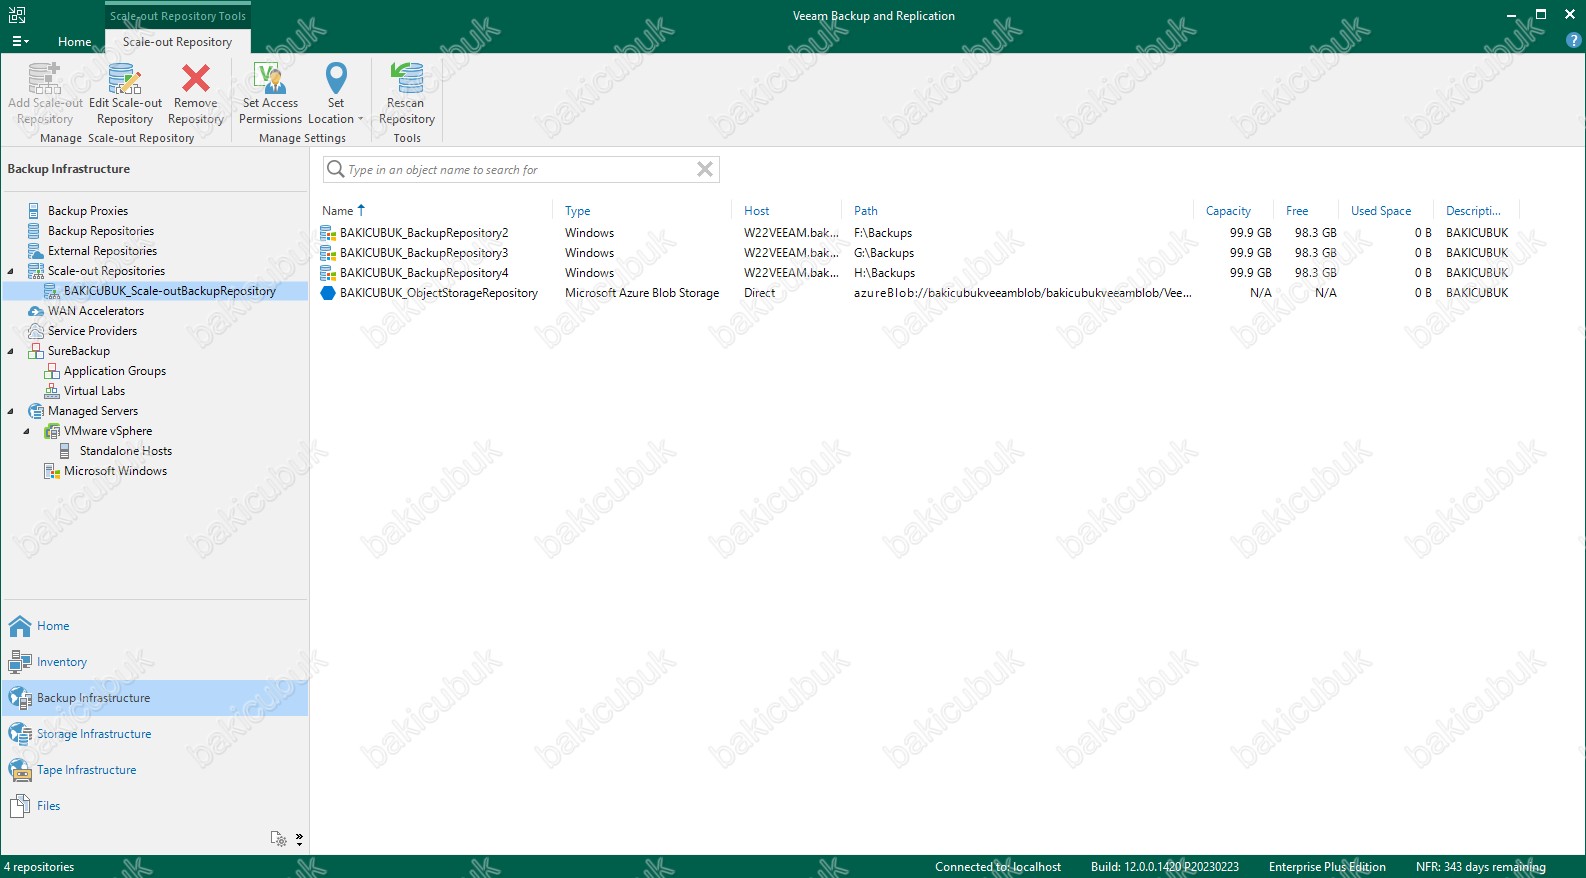Select Standalone Hosts tree item
This screenshot has height=878, width=1586.
click(x=126, y=451)
